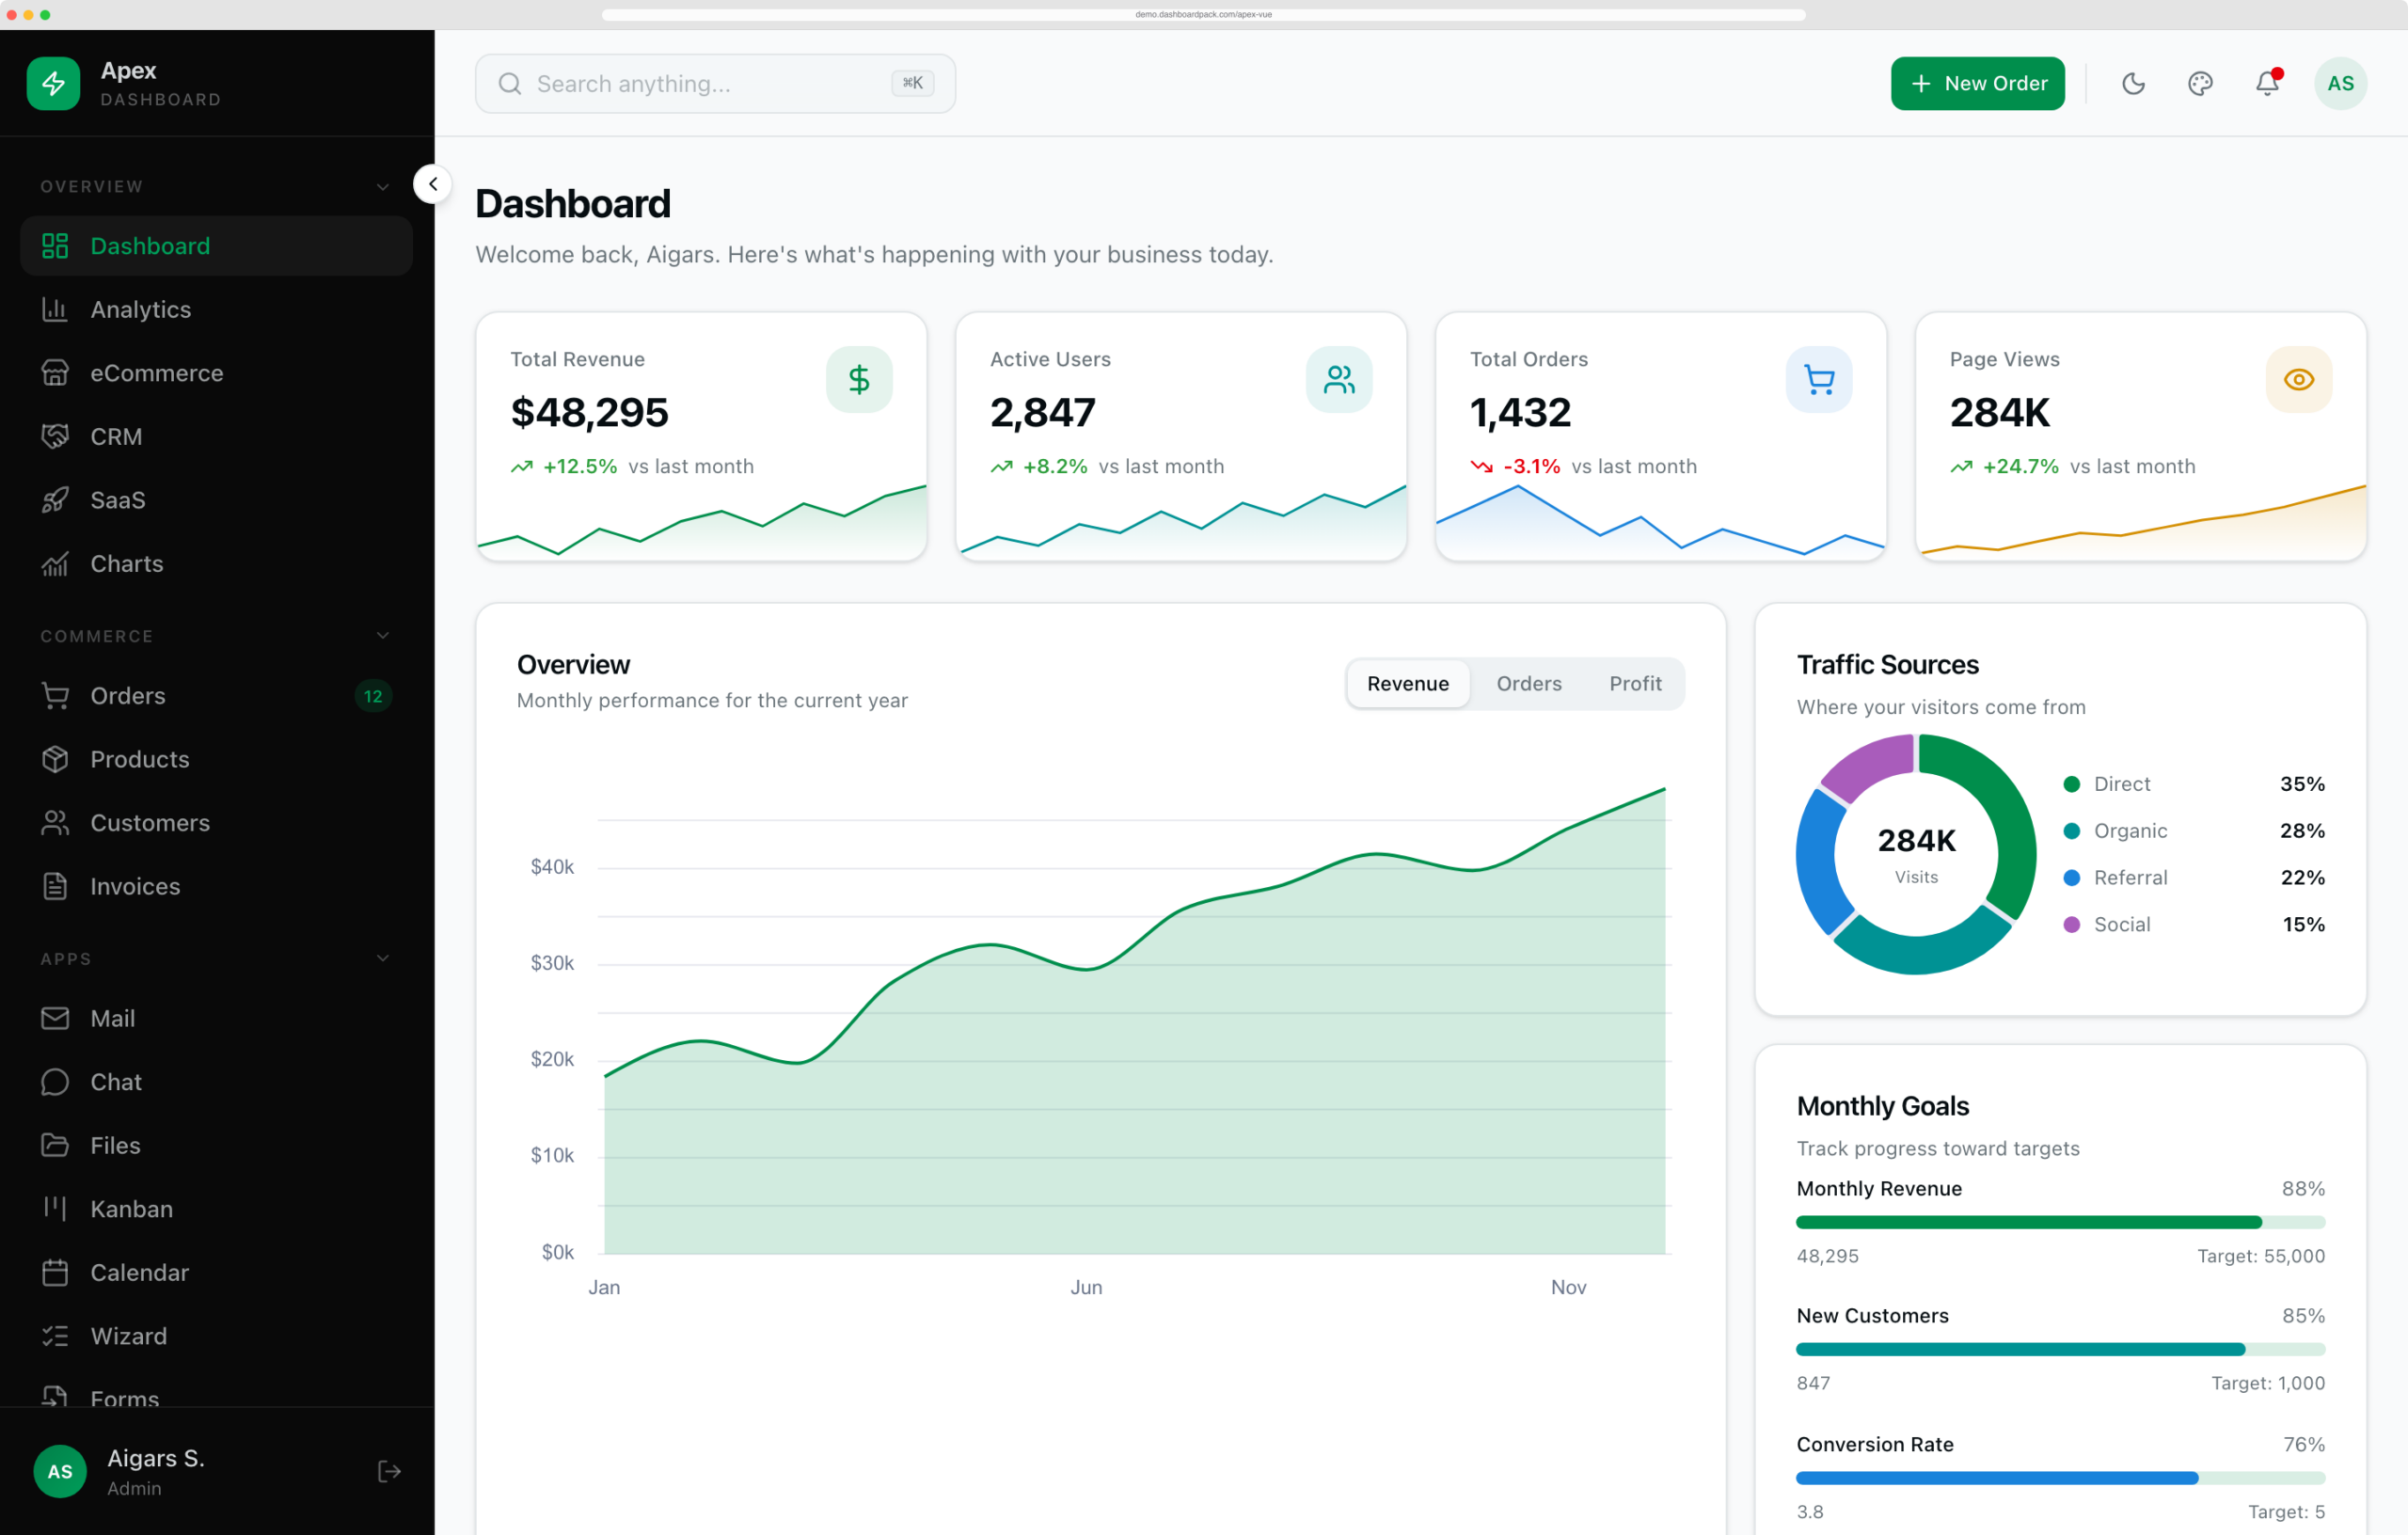Viewport: 2408px width, 1535px height.
Task: Click the dollar icon on Total Revenue card
Action: tap(859, 379)
